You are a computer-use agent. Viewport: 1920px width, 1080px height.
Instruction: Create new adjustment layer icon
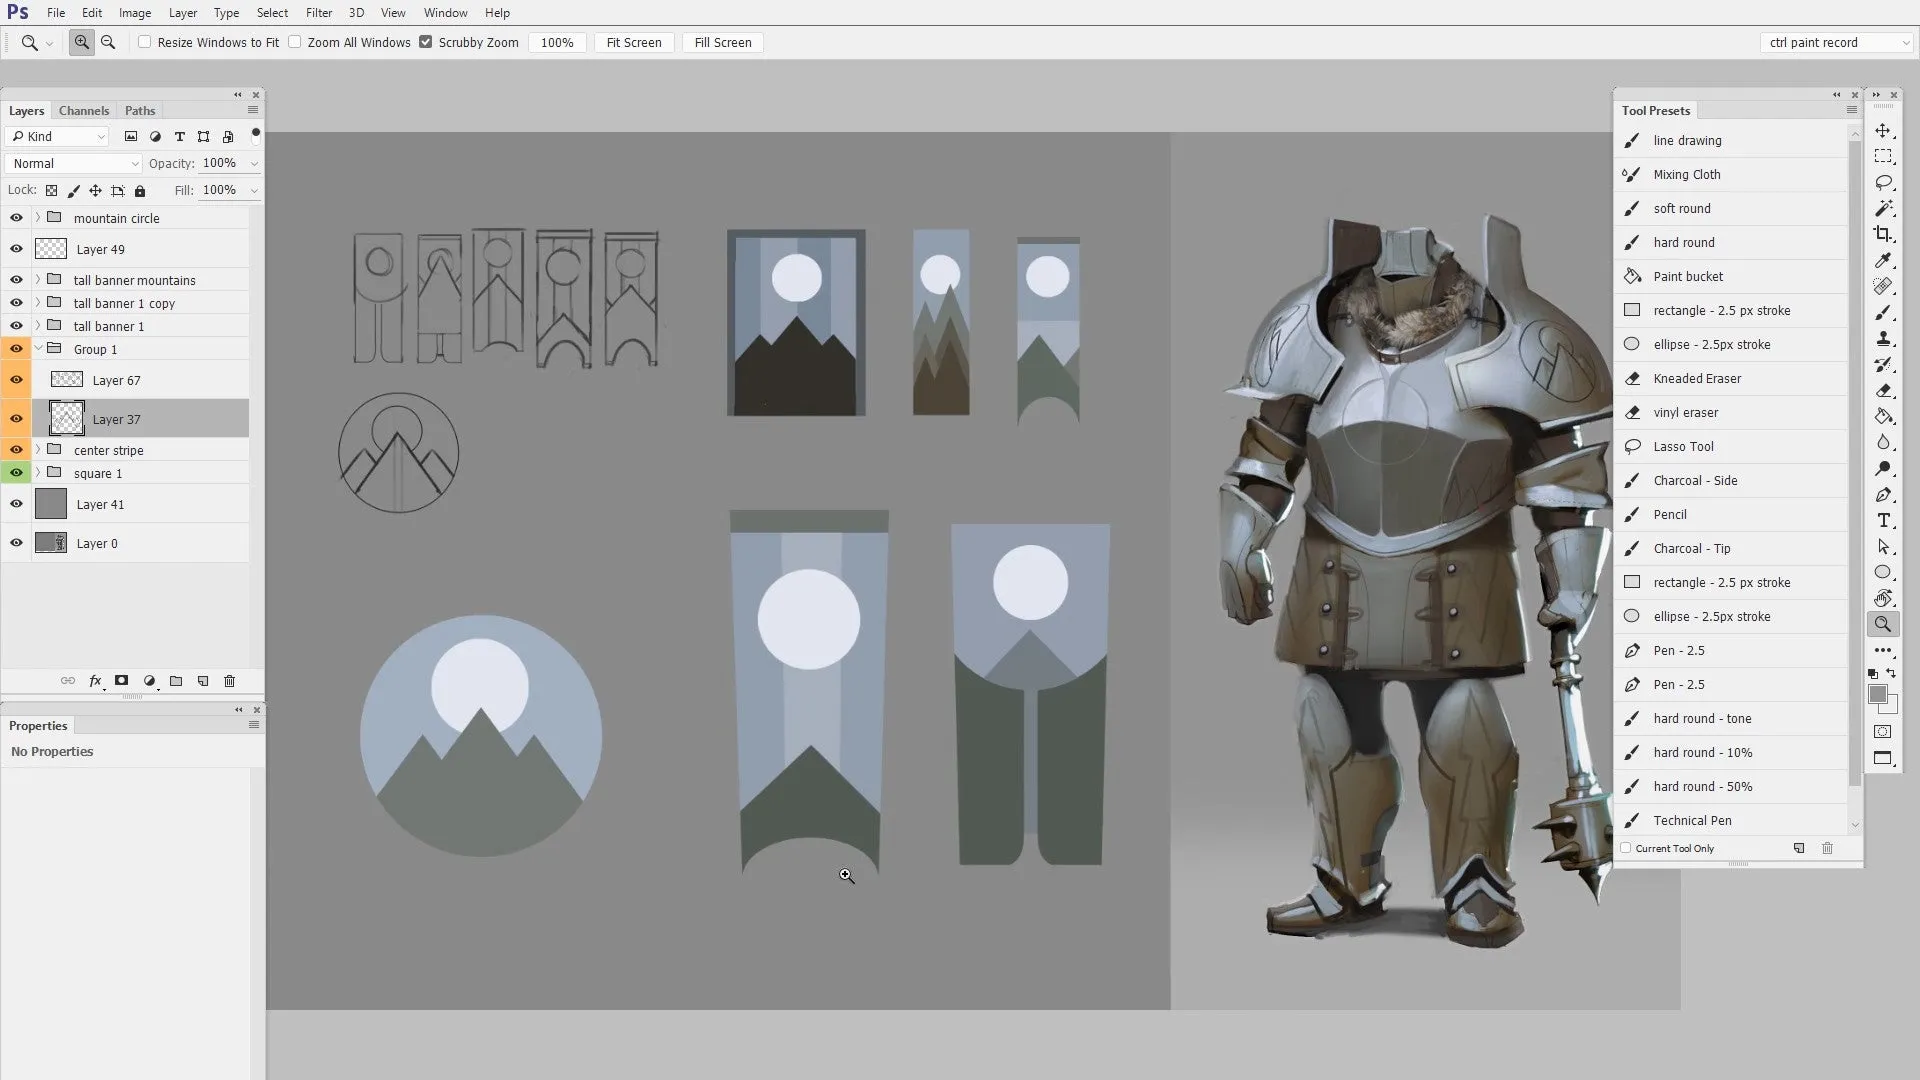point(149,681)
